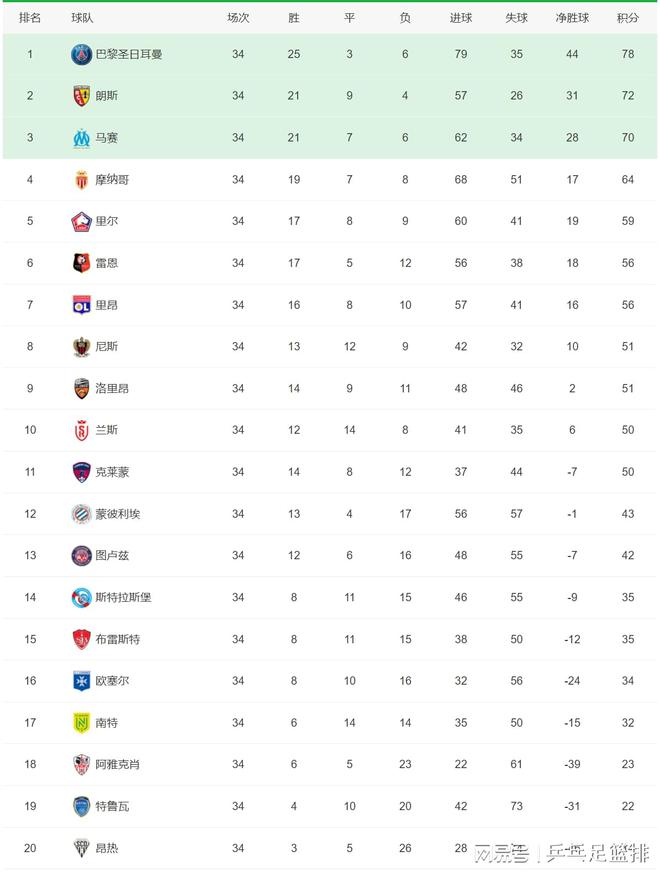Open the 巴黎圣日耳曼 team name link
Screen dimensions: 660x872
128,54
